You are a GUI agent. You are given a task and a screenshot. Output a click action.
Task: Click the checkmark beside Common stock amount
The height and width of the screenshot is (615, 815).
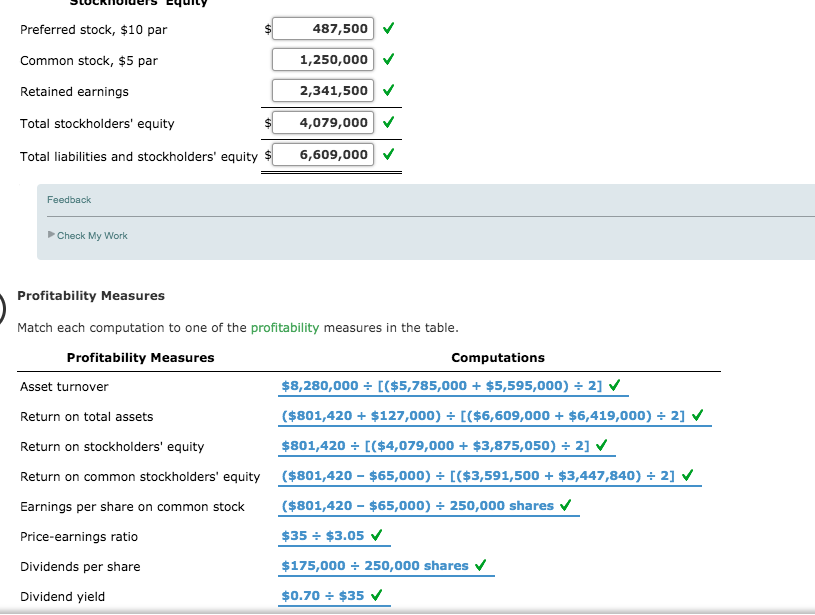[x=388, y=59]
